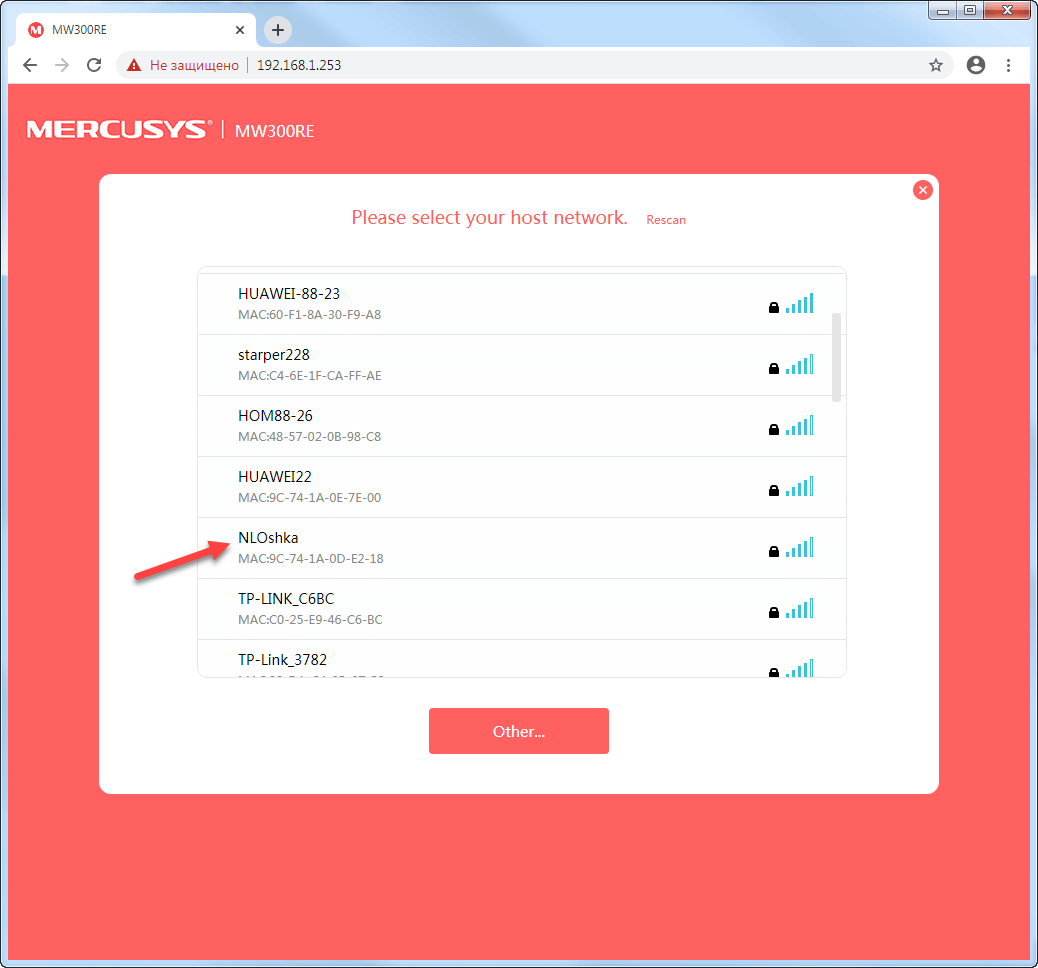
Task: Click the Mercusys logo
Action: pos(119,130)
